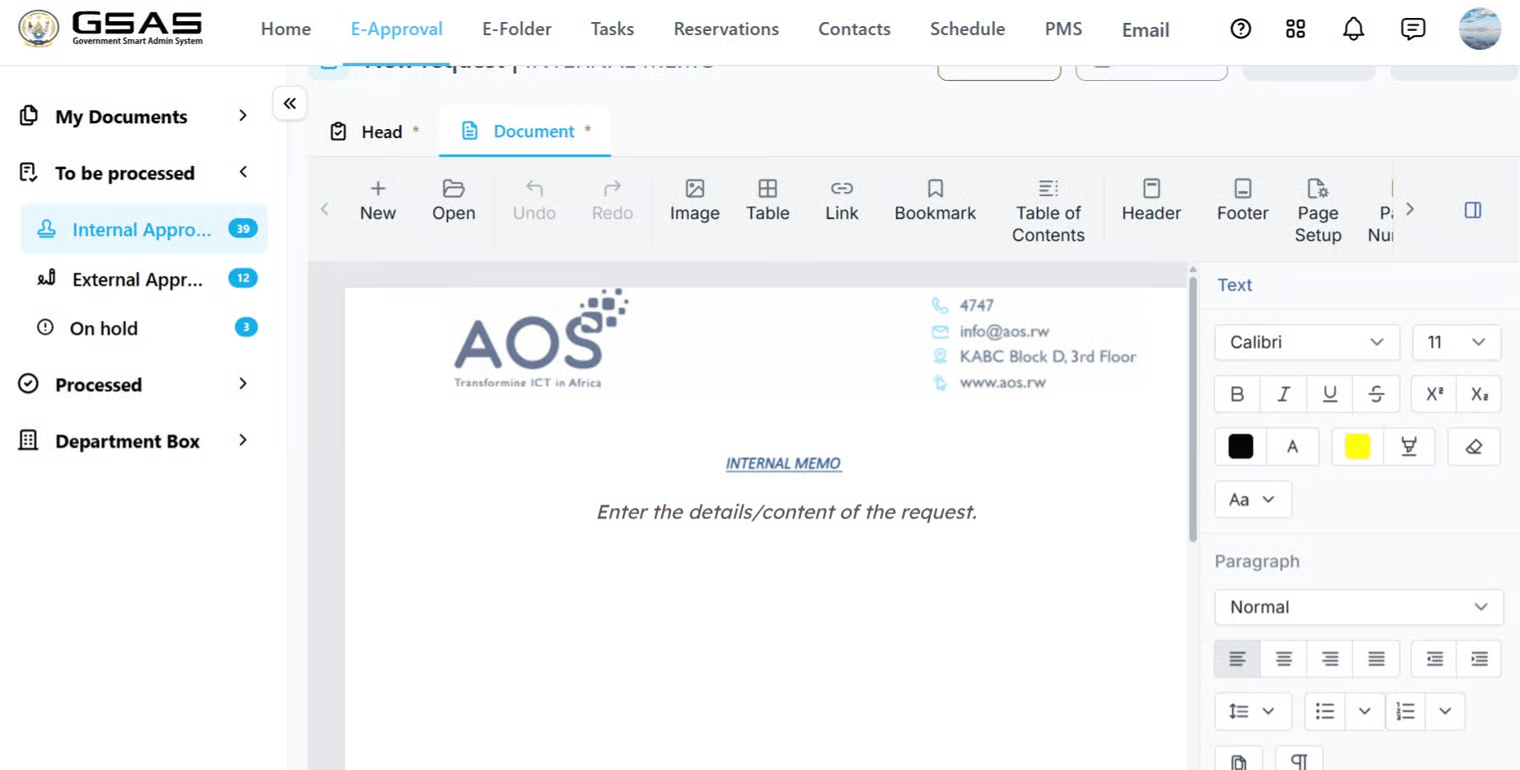Toggle Bold text formatting
Viewport: 1520px width, 770px height.
[1237, 394]
